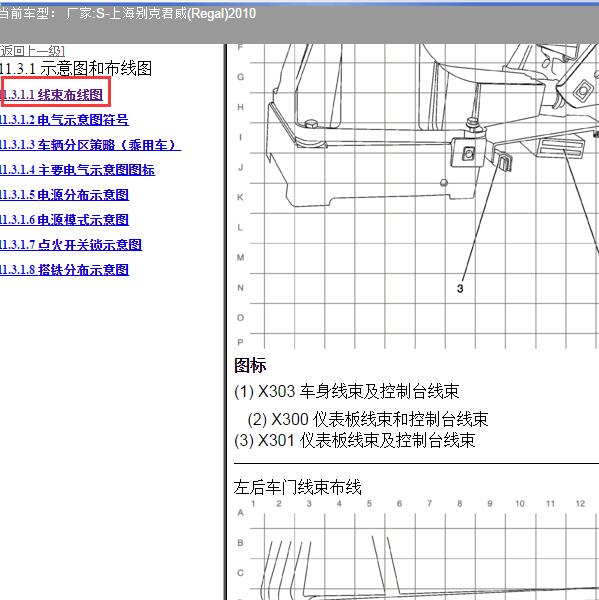This screenshot has height=600, width=599.
Task: Open 11.3.1.5 电源分布示意图 link
Action: tap(64, 195)
